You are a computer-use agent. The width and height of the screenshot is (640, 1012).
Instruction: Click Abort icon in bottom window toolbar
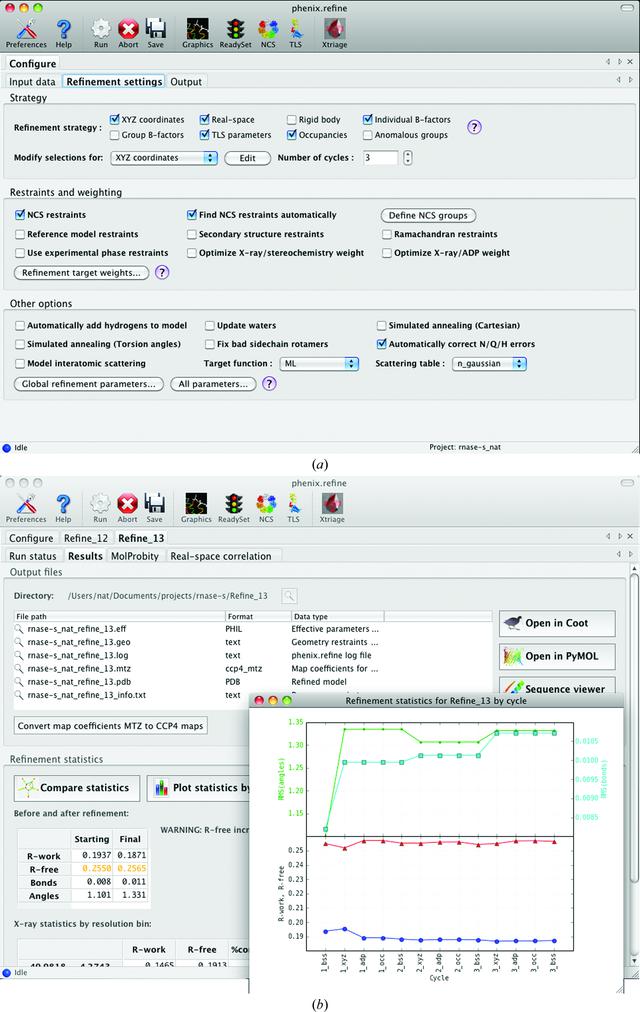tap(128, 508)
